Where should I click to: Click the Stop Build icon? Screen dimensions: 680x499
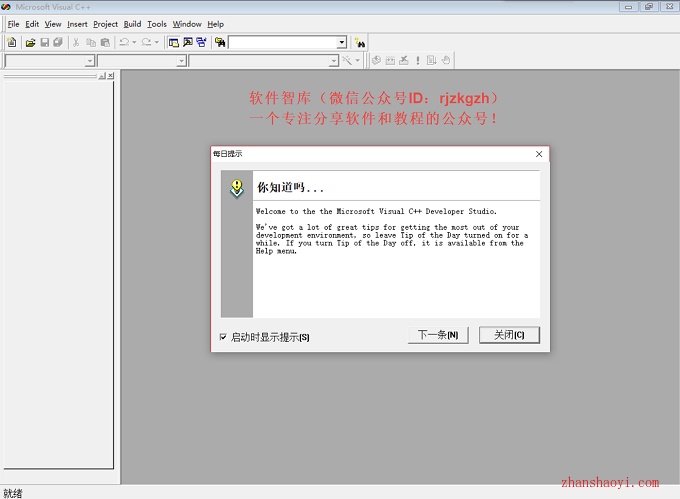tap(404, 61)
